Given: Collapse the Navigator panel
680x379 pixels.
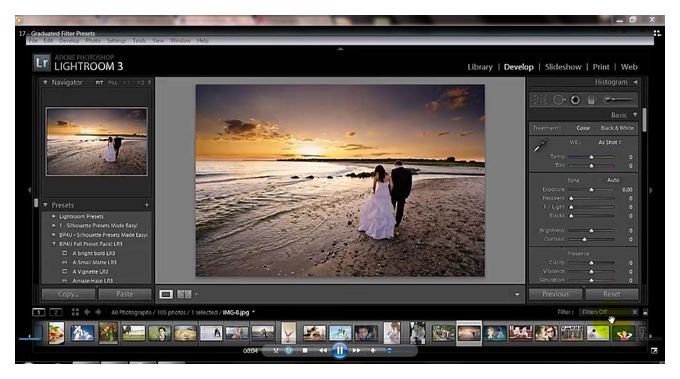Looking at the screenshot, I should tap(45, 82).
